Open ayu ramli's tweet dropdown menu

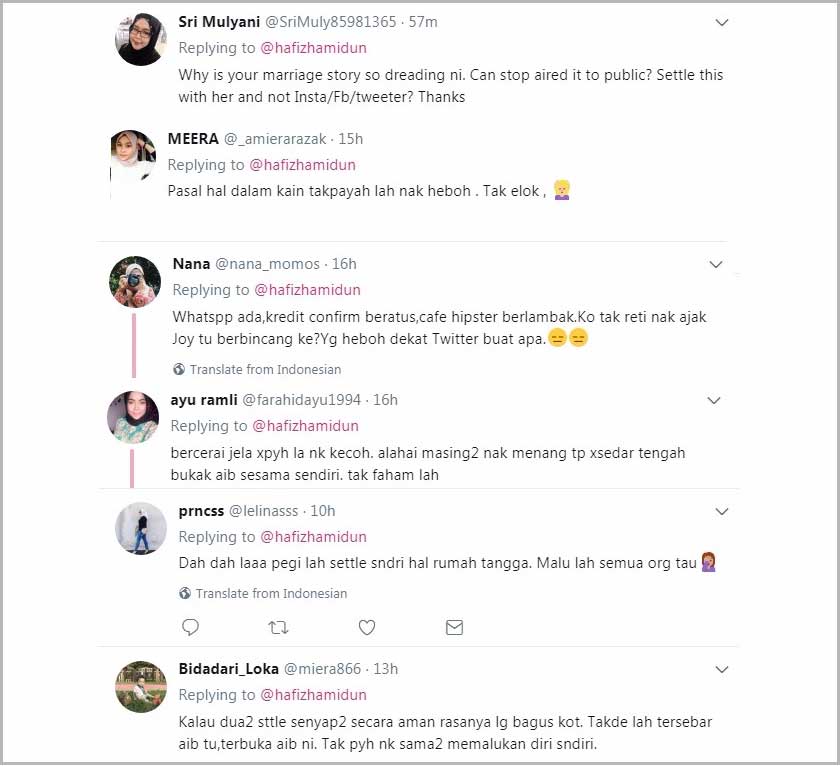pos(714,400)
